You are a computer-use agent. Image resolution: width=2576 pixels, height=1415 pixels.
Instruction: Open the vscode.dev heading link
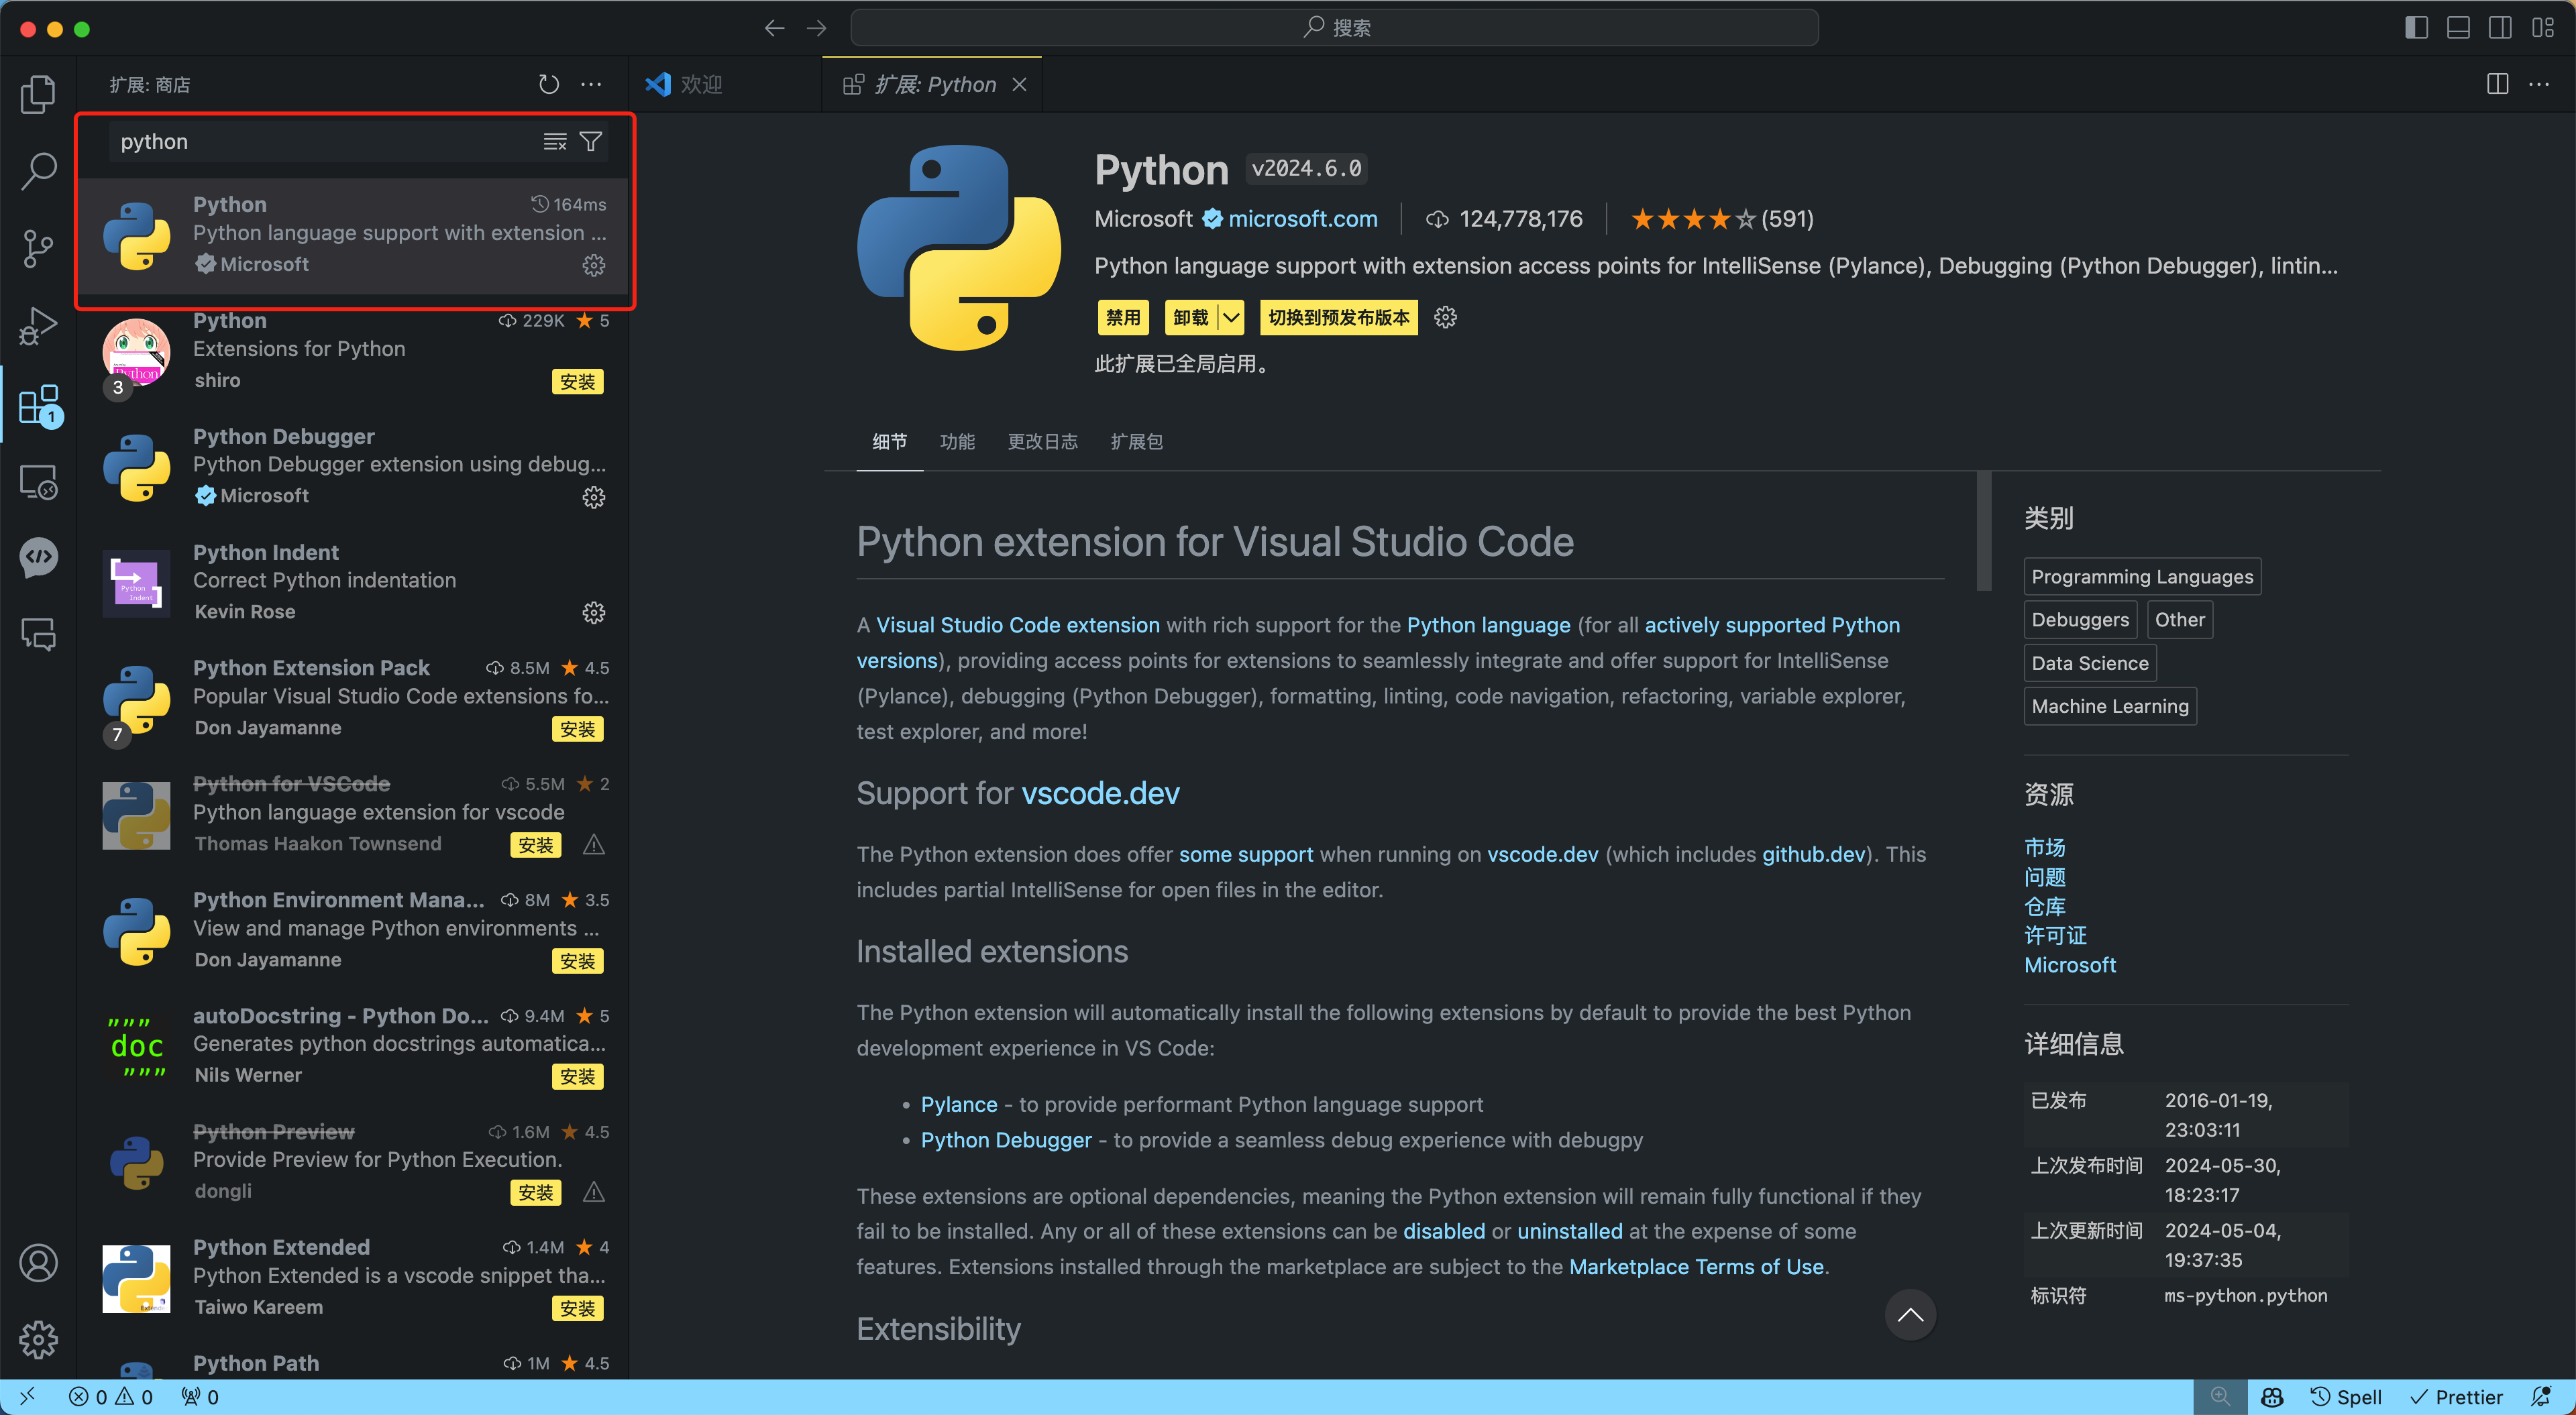click(1100, 793)
